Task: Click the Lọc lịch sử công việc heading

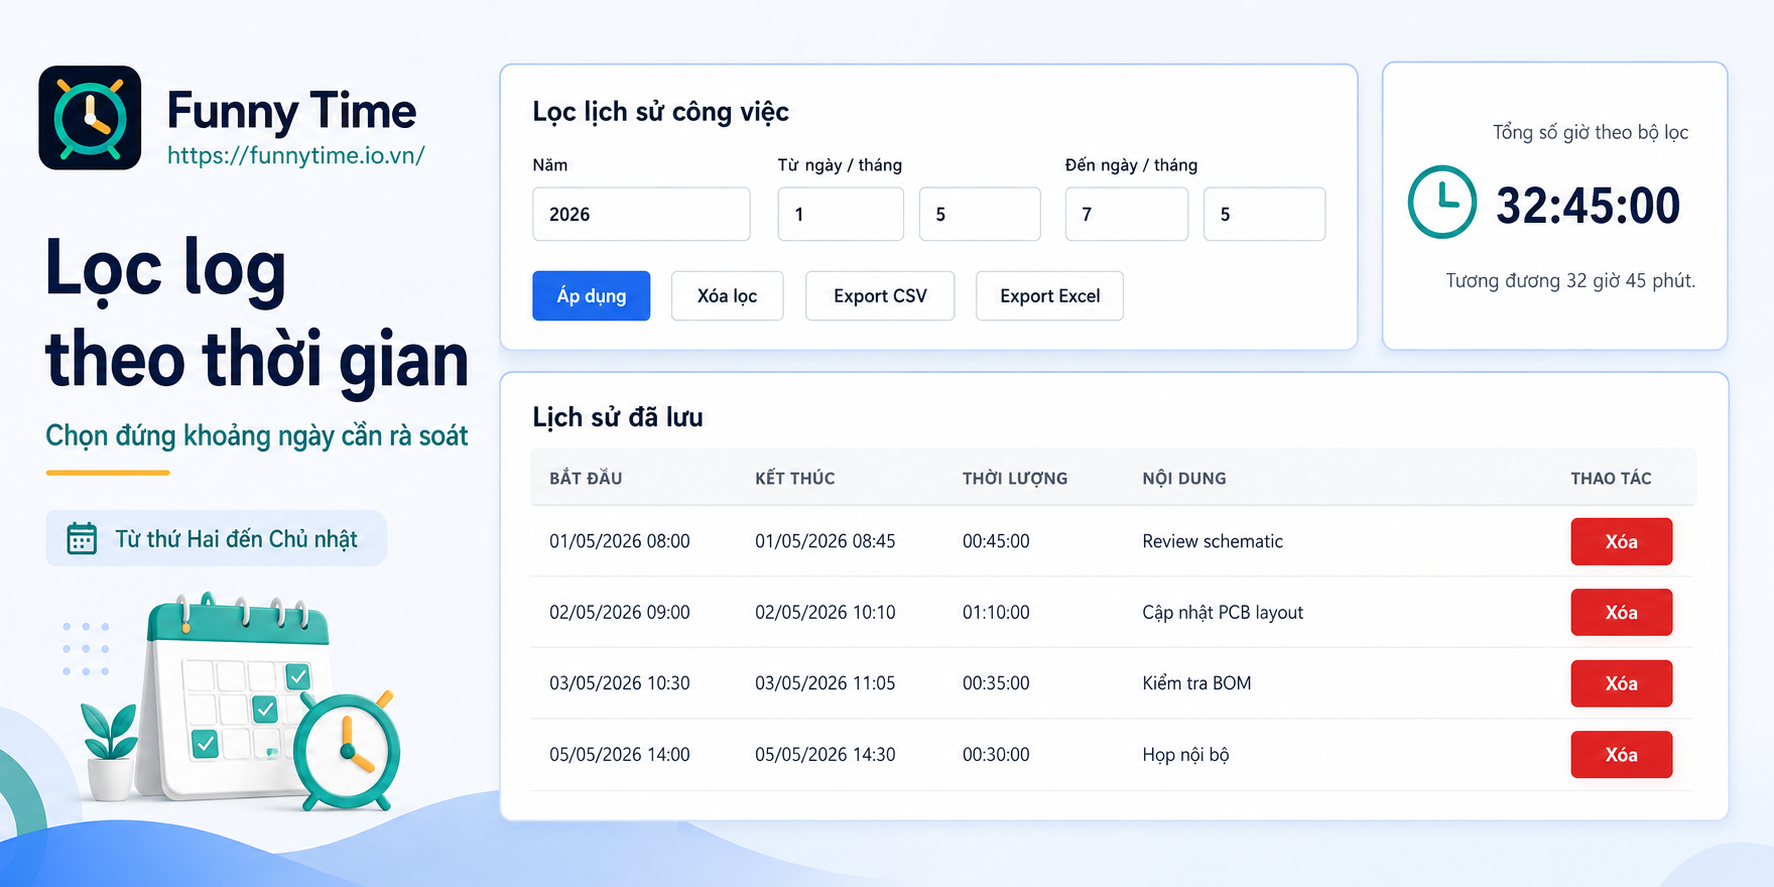Action: point(661,112)
